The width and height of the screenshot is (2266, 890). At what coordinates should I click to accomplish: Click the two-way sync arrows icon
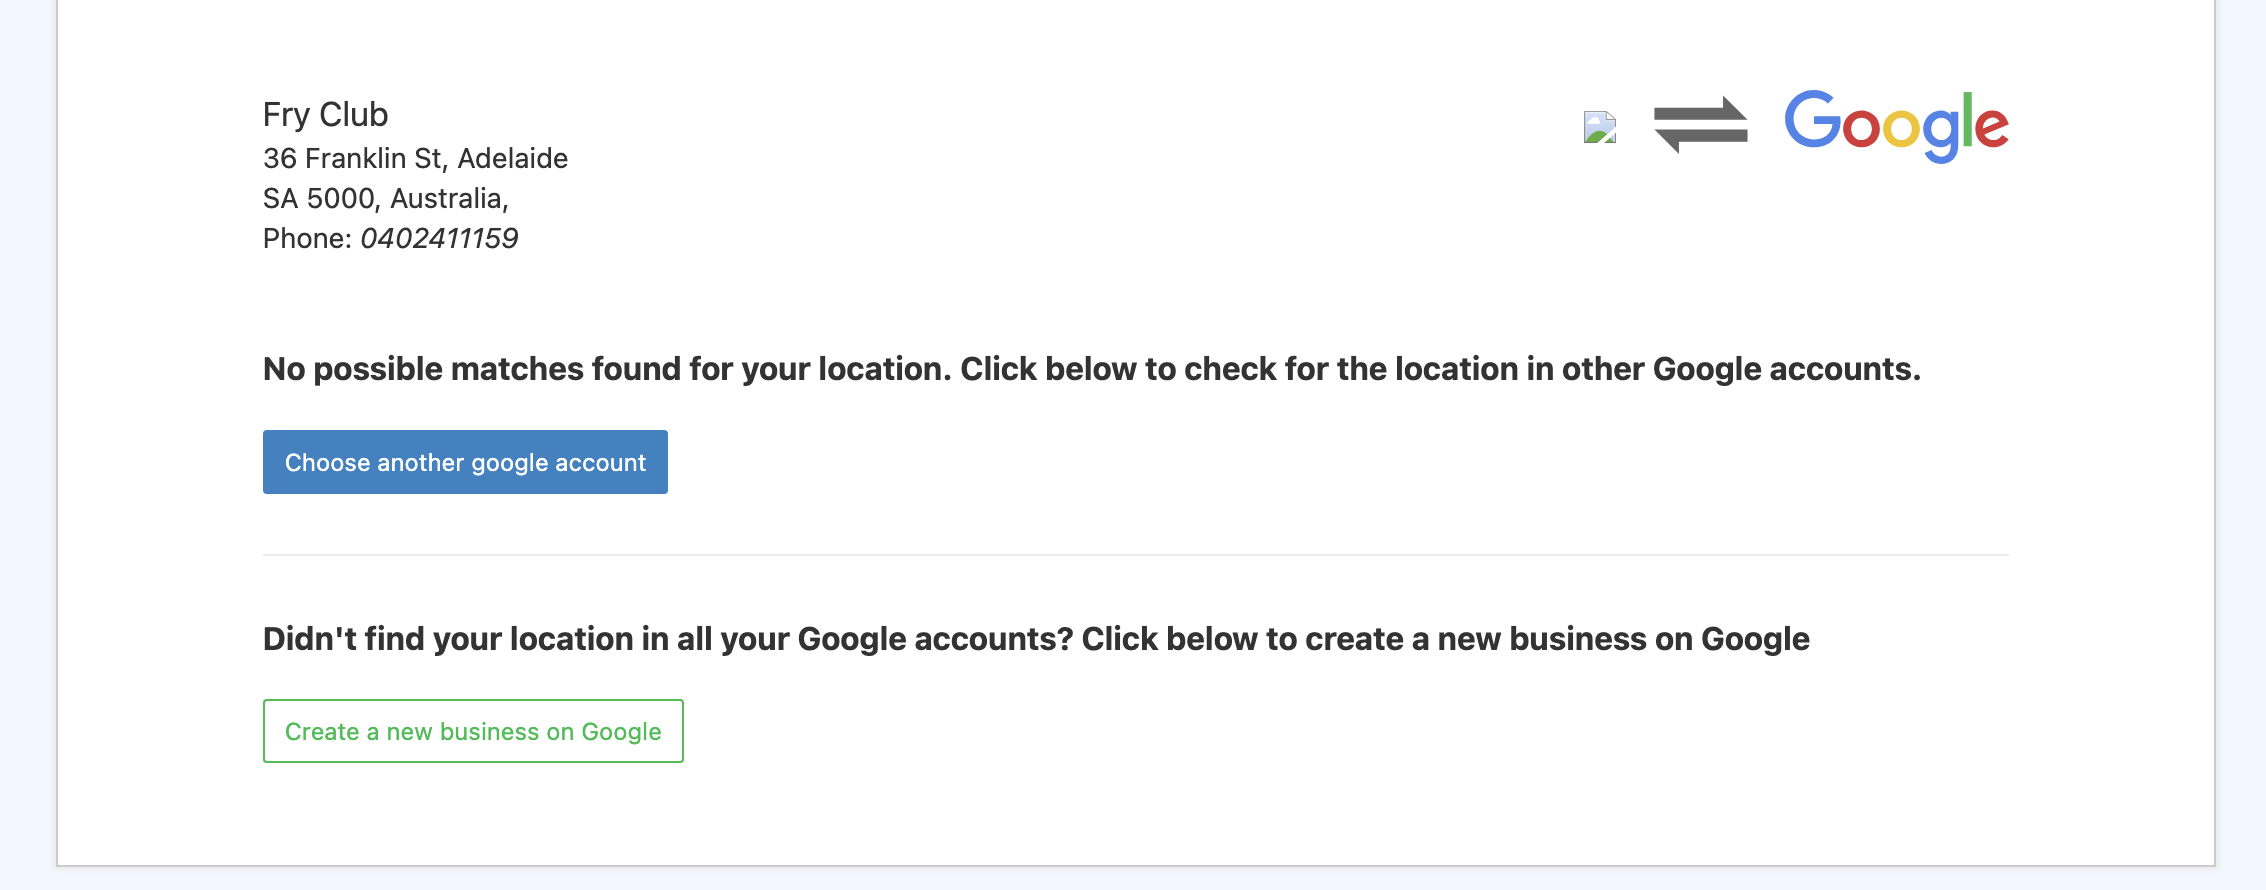(1701, 125)
